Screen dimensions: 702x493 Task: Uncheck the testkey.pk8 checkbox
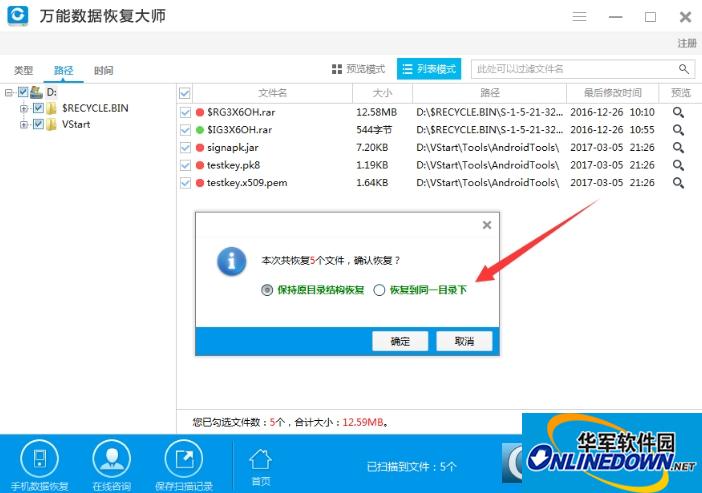coord(185,165)
